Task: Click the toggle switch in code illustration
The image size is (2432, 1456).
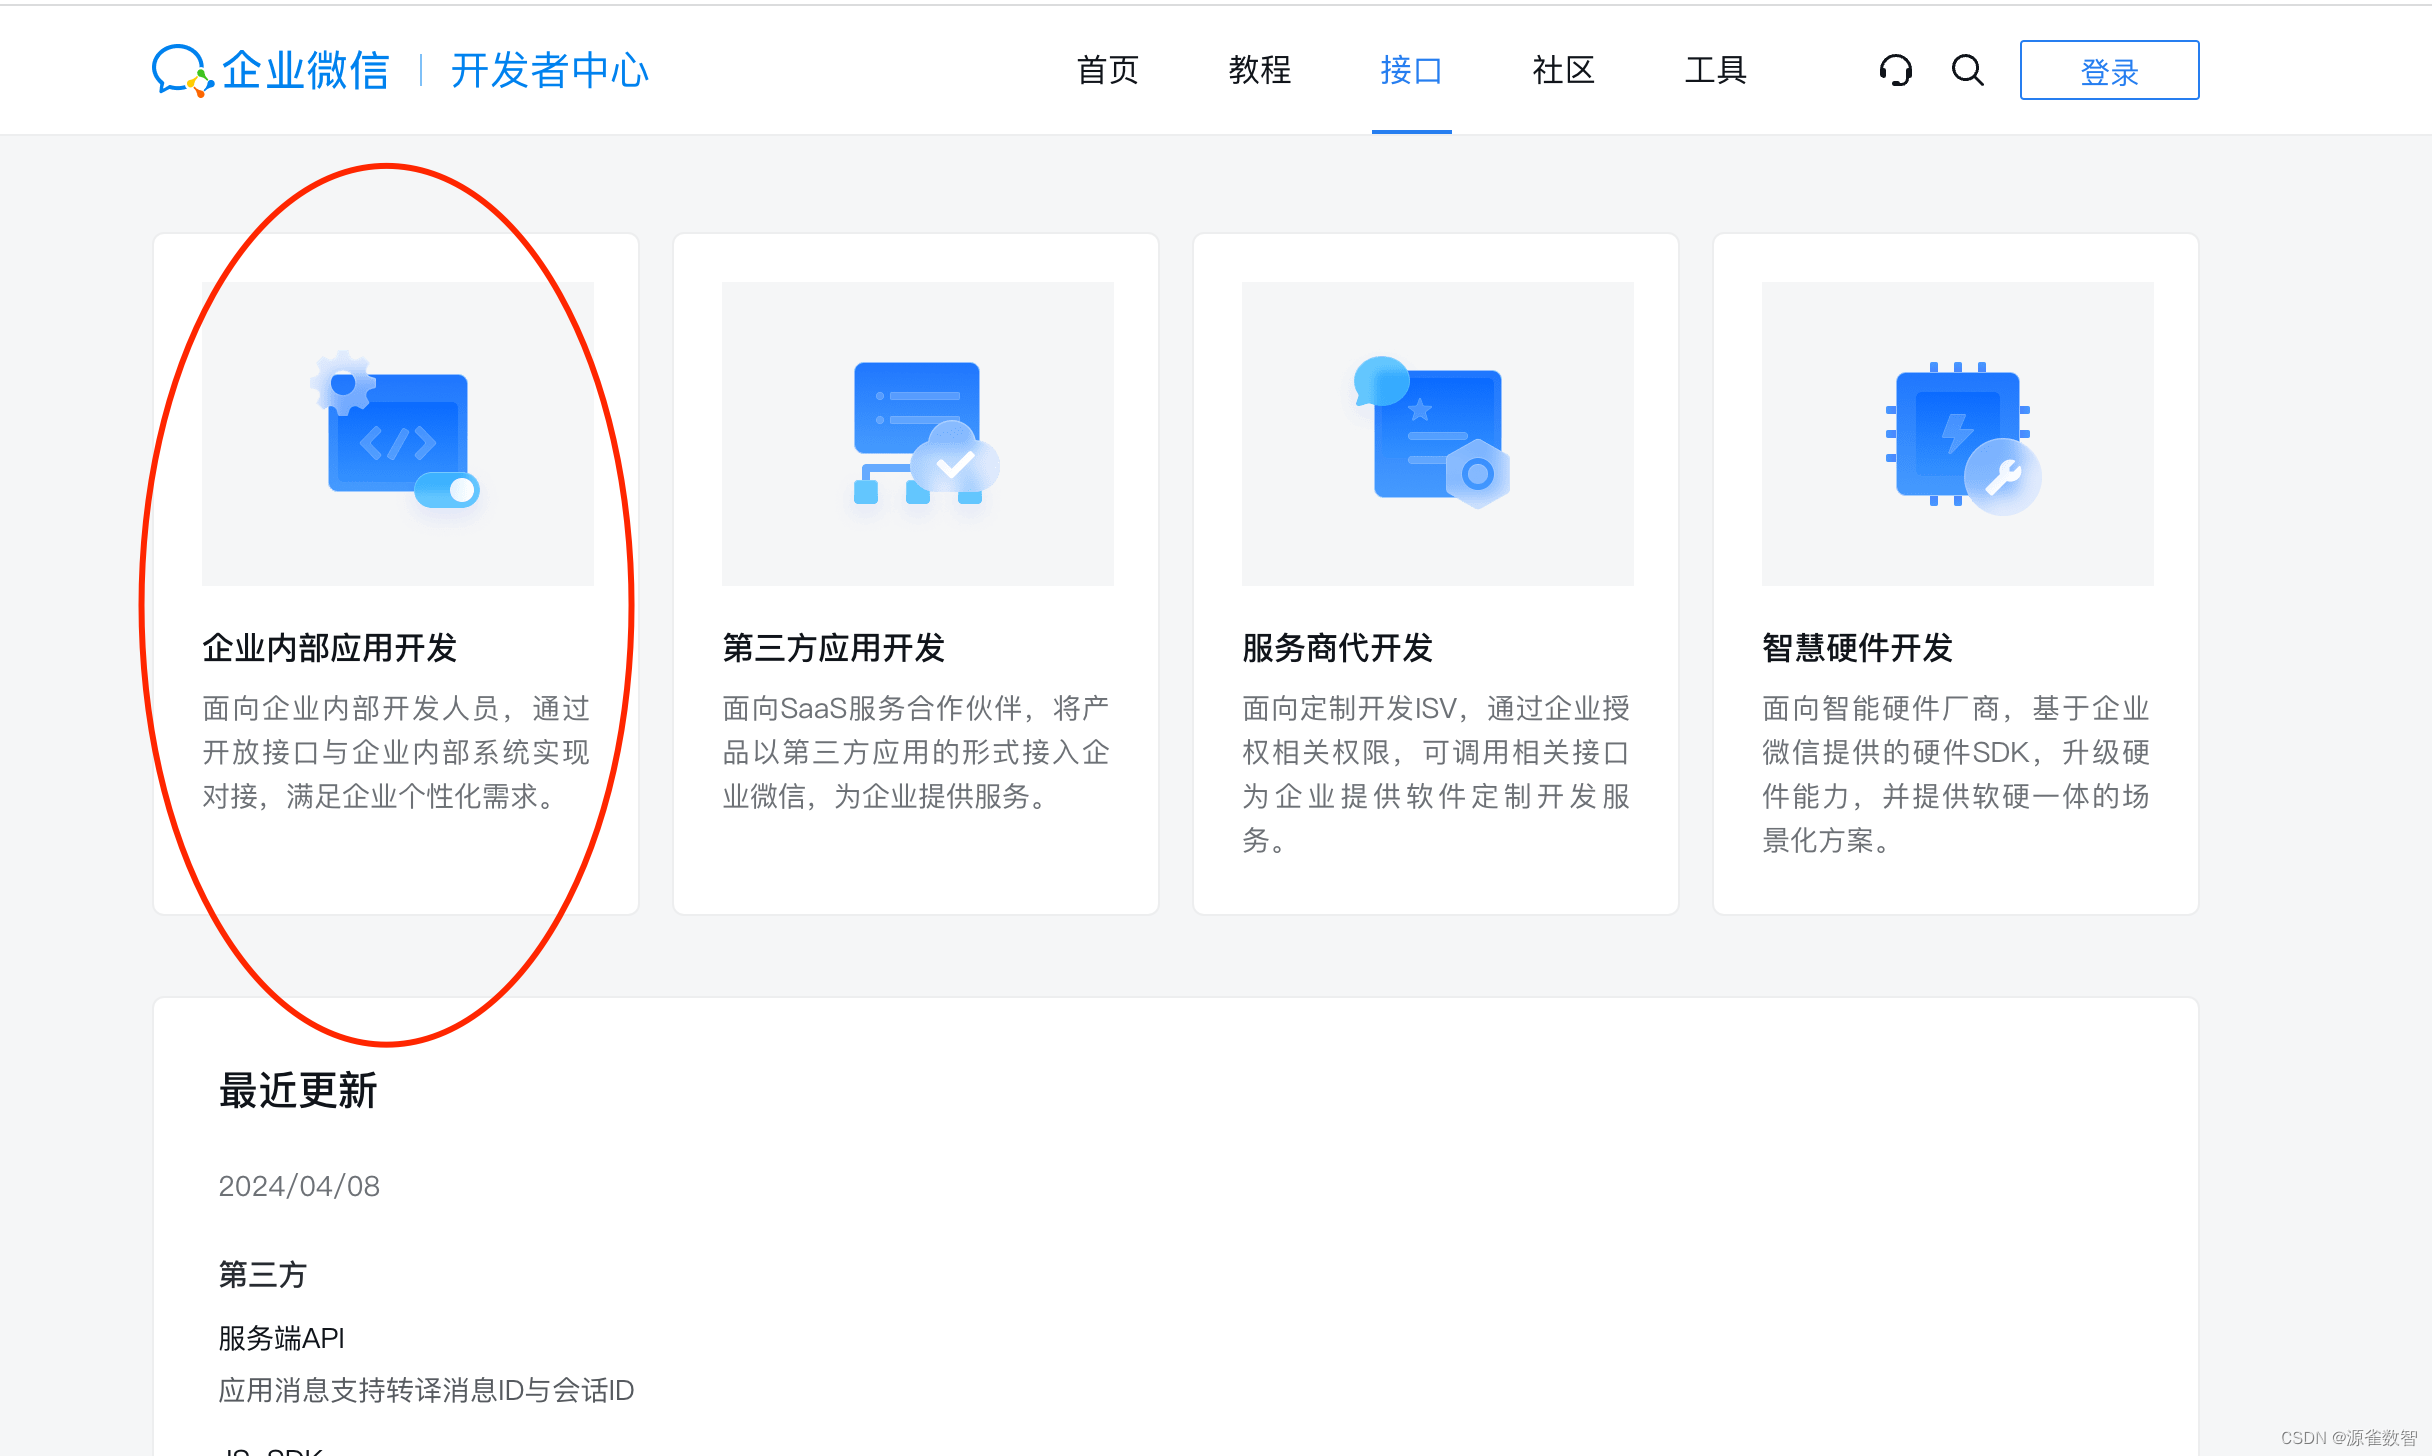Action: [x=447, y=490]
